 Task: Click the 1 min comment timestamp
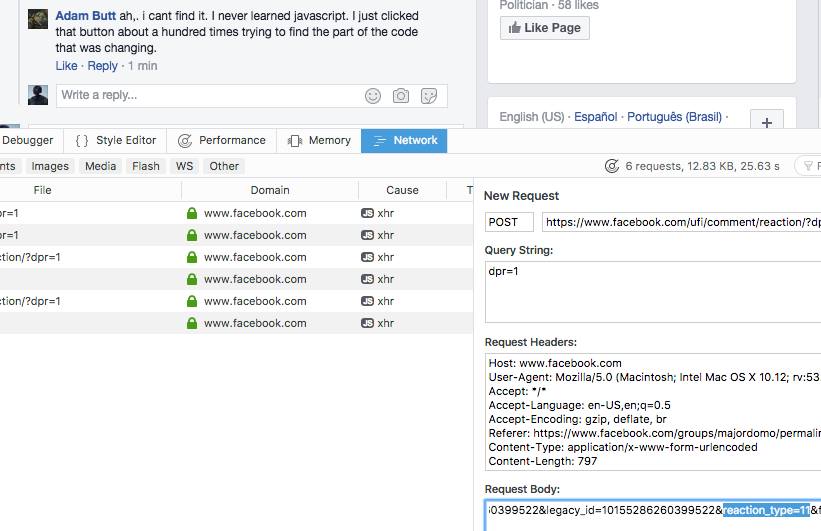click(x=142, y=66)
